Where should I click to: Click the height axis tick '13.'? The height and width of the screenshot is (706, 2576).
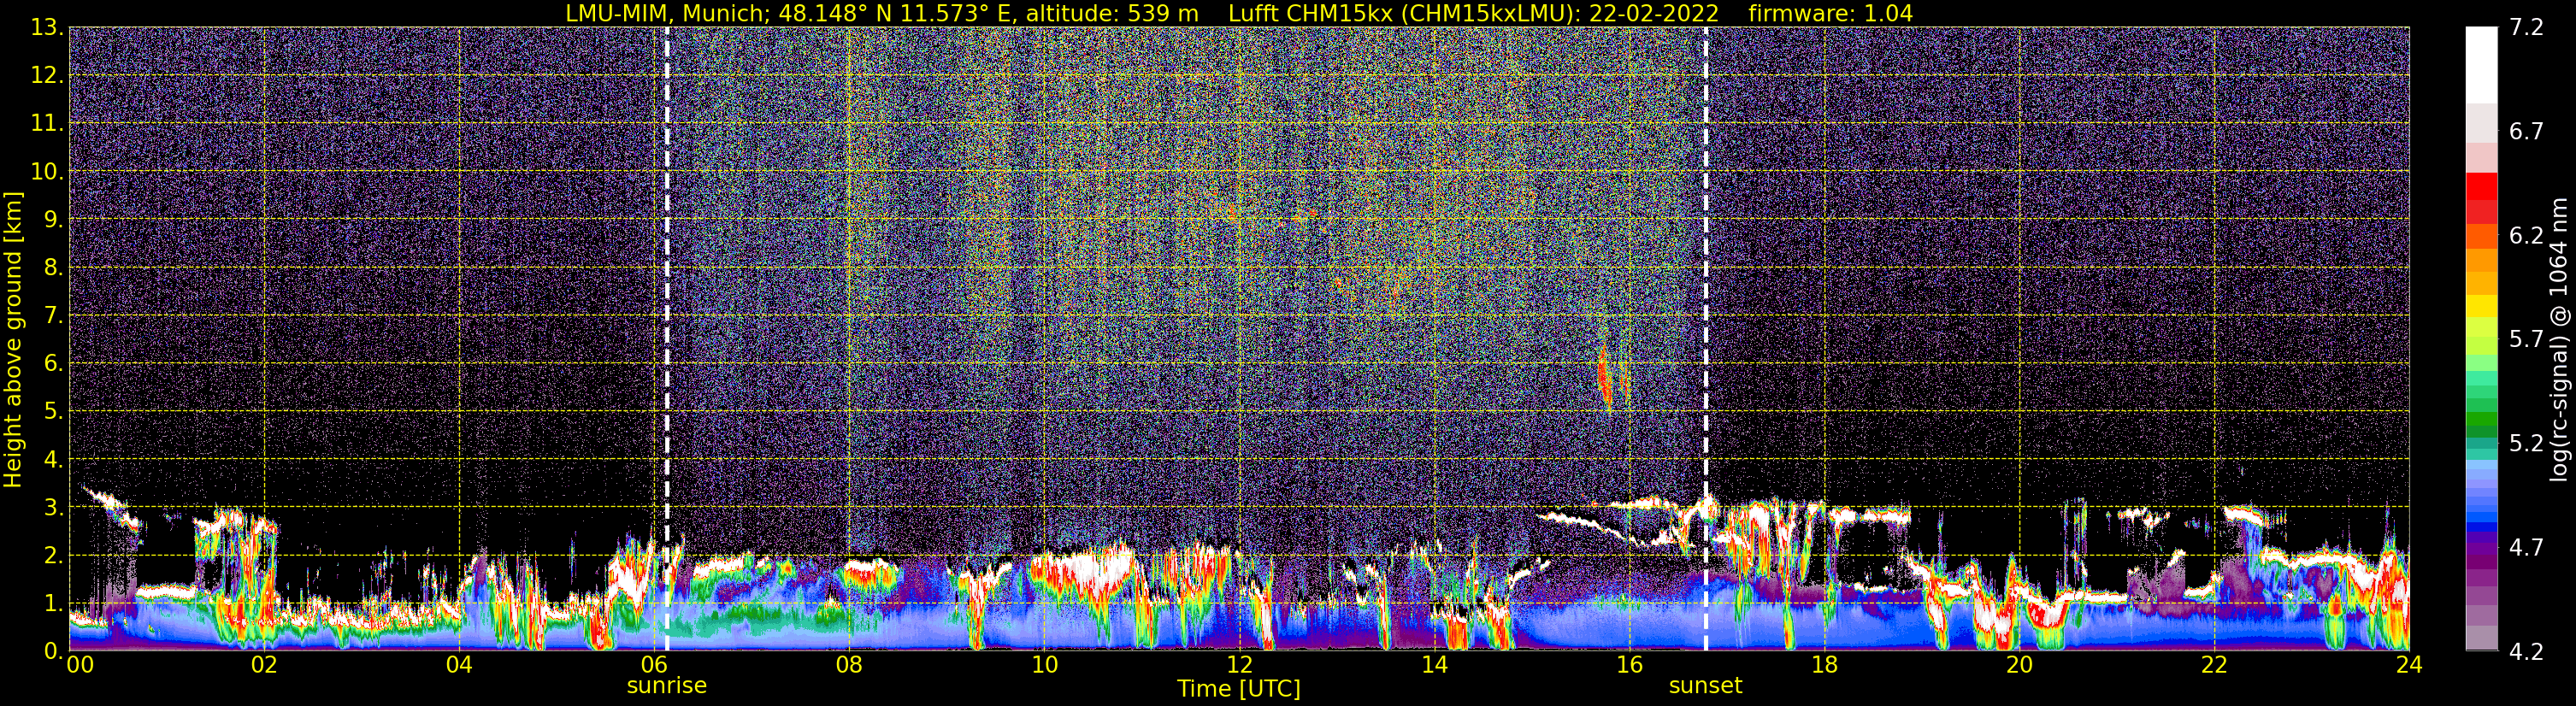(48, 27)
